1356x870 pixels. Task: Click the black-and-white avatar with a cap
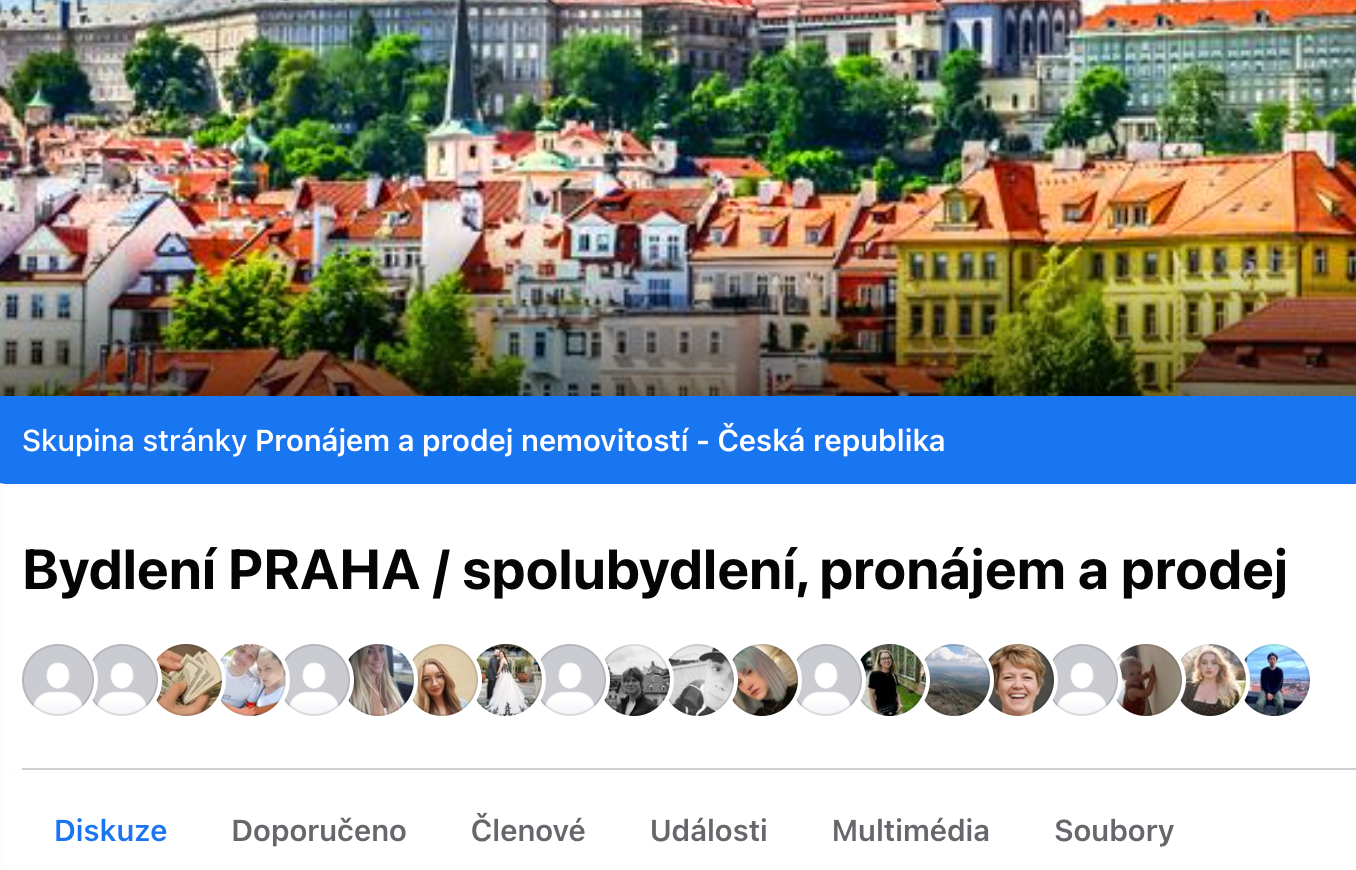click(x=699, y=680)
